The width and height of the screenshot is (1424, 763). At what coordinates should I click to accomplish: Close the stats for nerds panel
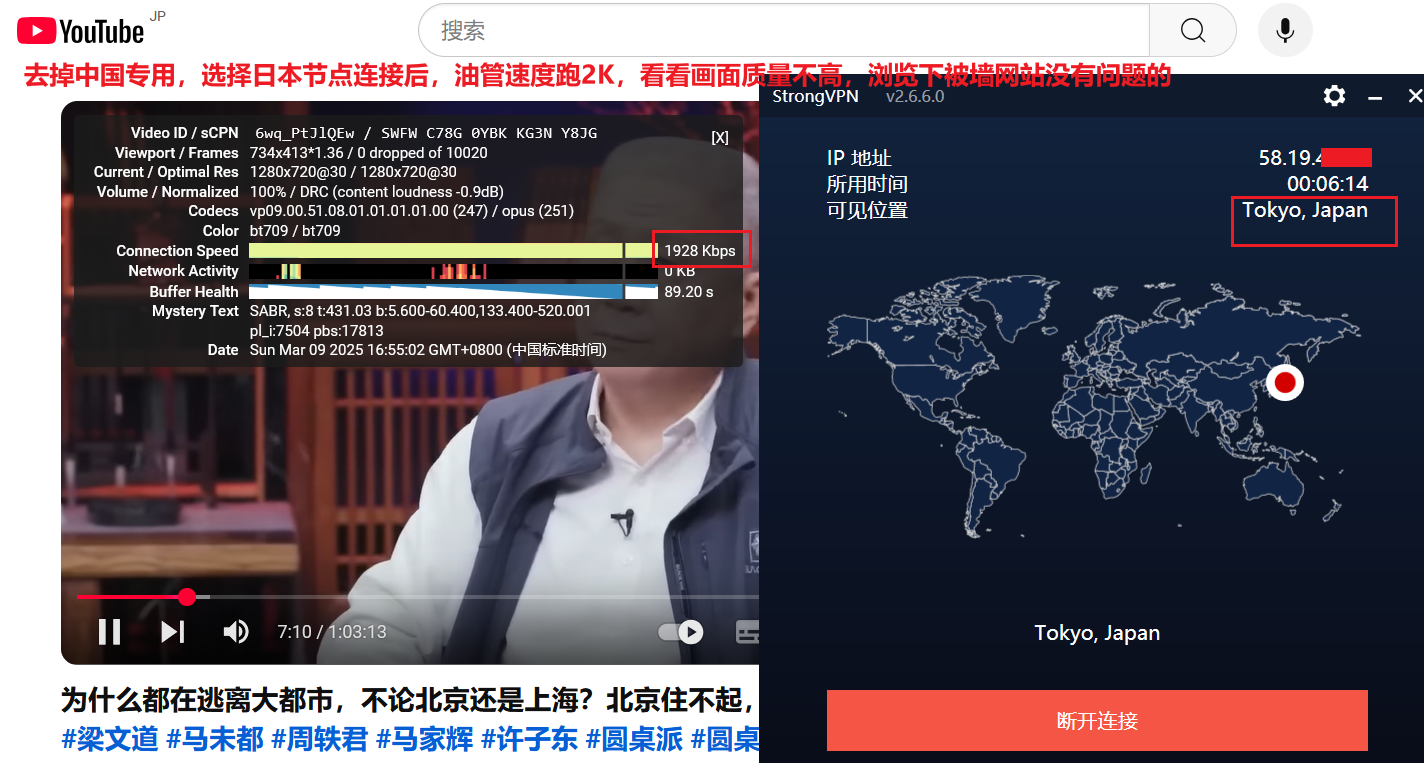pos(720,138)
